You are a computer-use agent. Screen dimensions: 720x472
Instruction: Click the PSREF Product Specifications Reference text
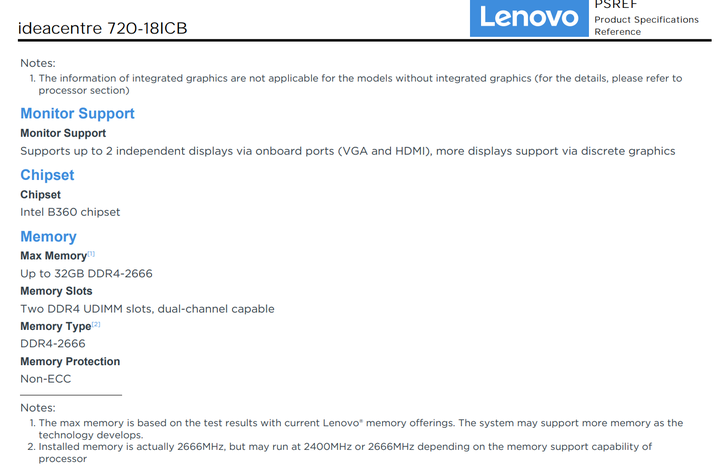pyautogui.click(x=646, y=18)
